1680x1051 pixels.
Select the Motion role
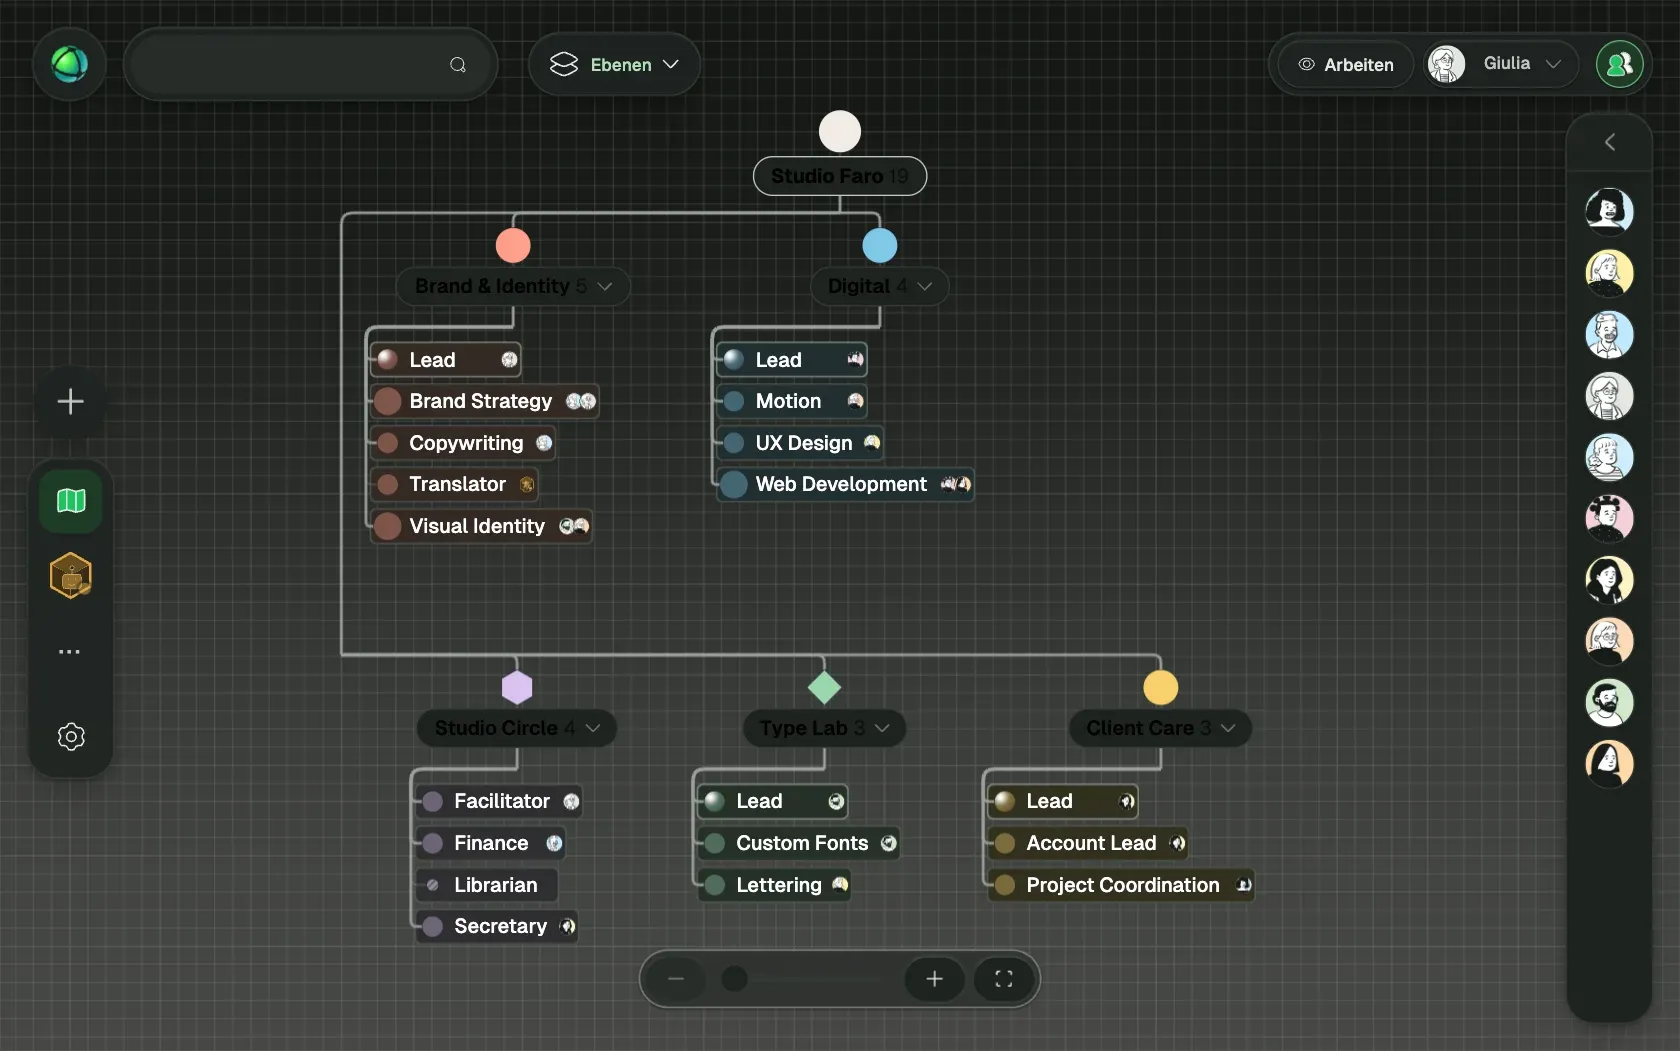(792, 401)
